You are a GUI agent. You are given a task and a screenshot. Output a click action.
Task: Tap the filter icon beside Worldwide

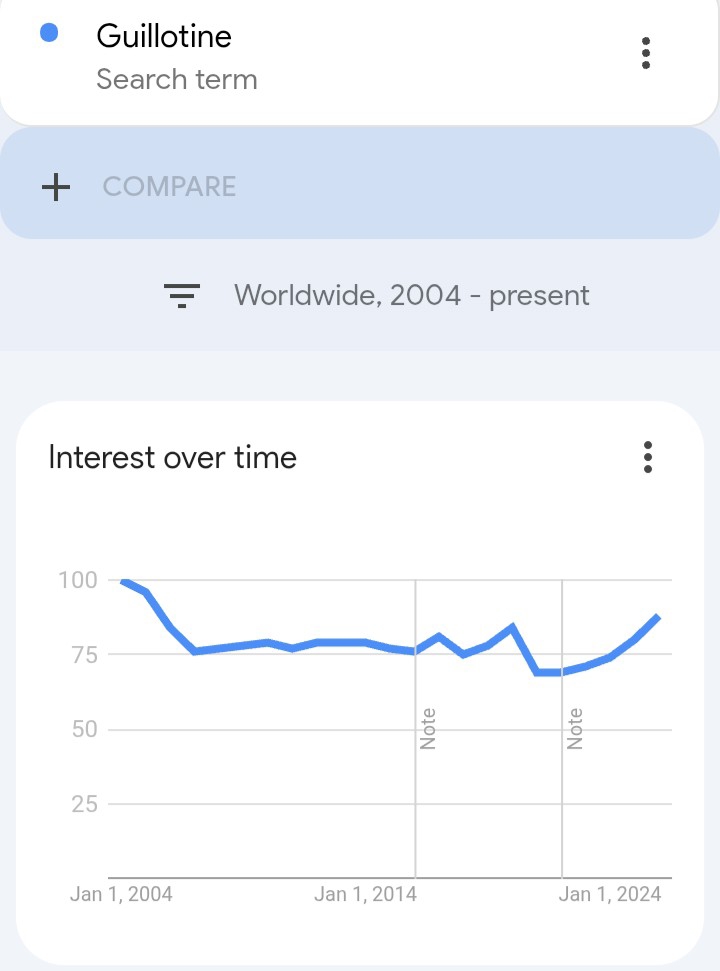tap(182, 296)
